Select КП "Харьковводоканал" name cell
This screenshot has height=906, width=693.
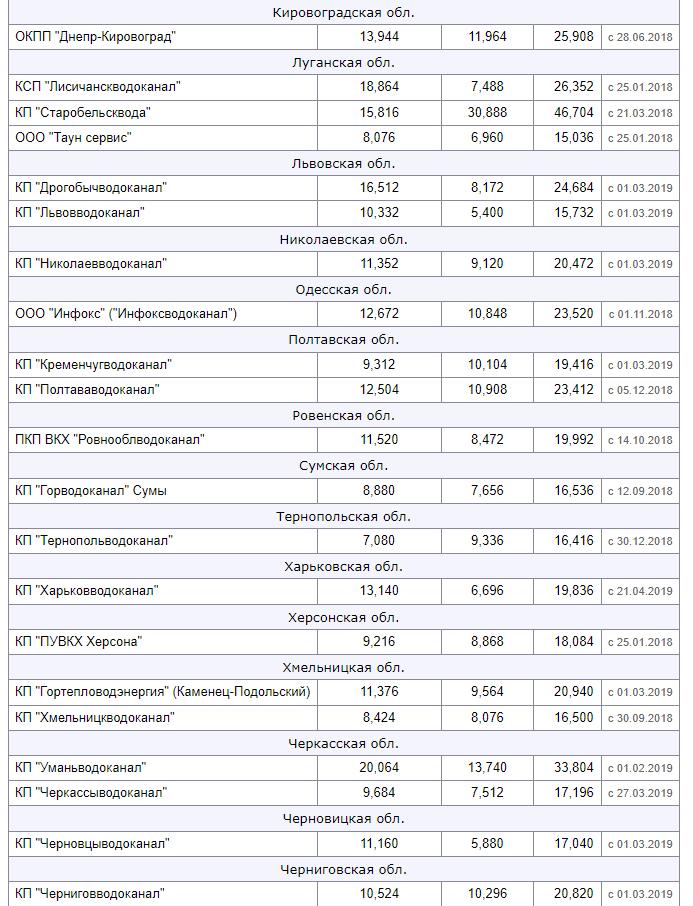(86, 591)
